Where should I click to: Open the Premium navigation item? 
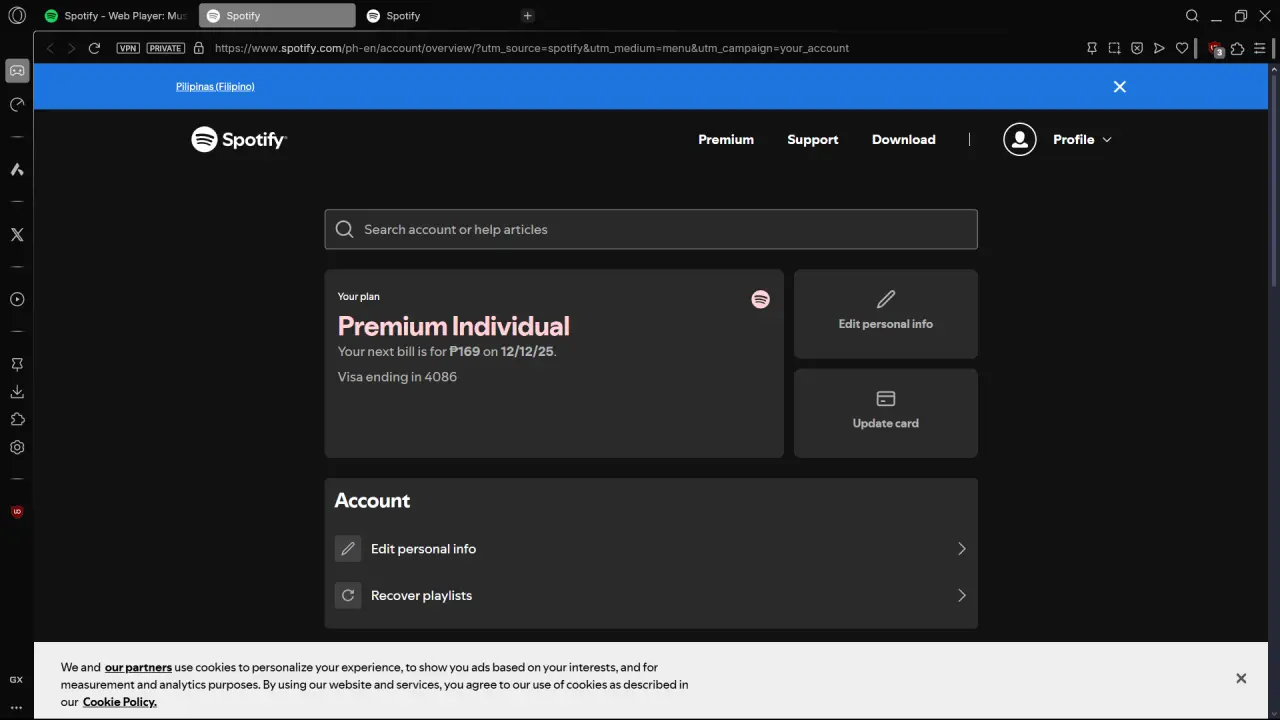coord(726,140)
